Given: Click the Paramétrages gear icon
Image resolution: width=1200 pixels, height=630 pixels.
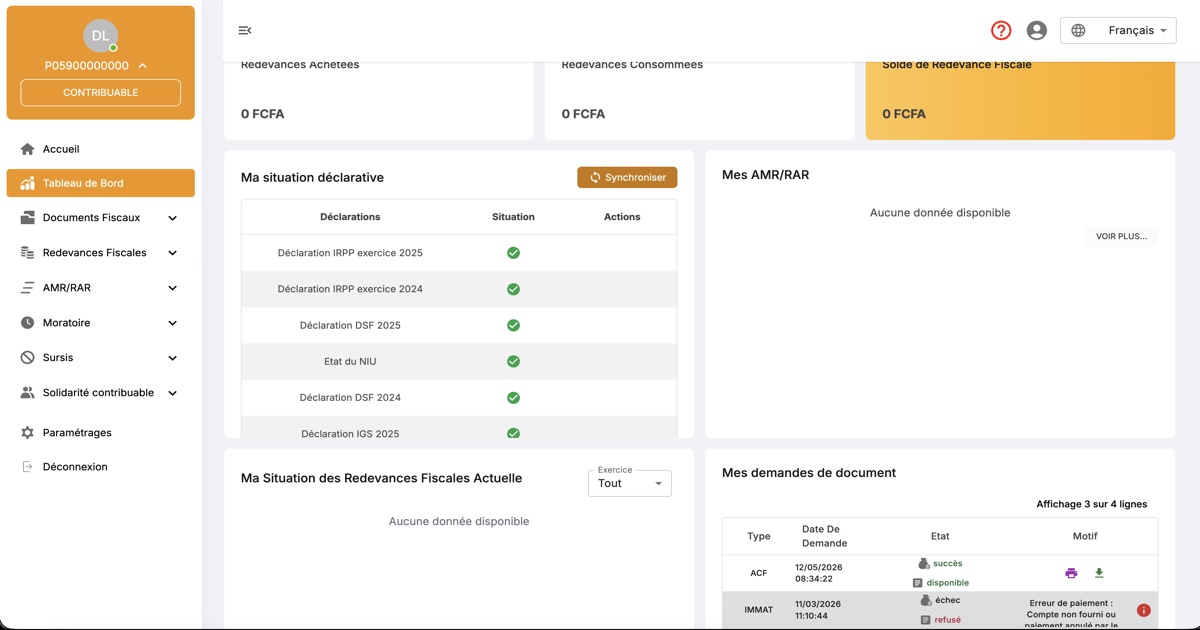Looking at the screenshot, I should [27, 433].
